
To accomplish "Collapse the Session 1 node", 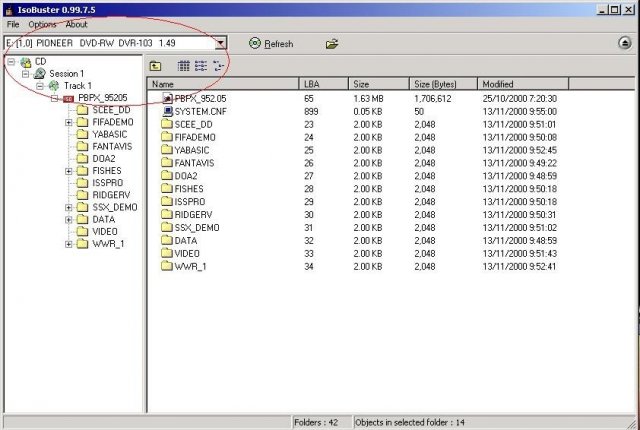I will click(x=25, y=74).
